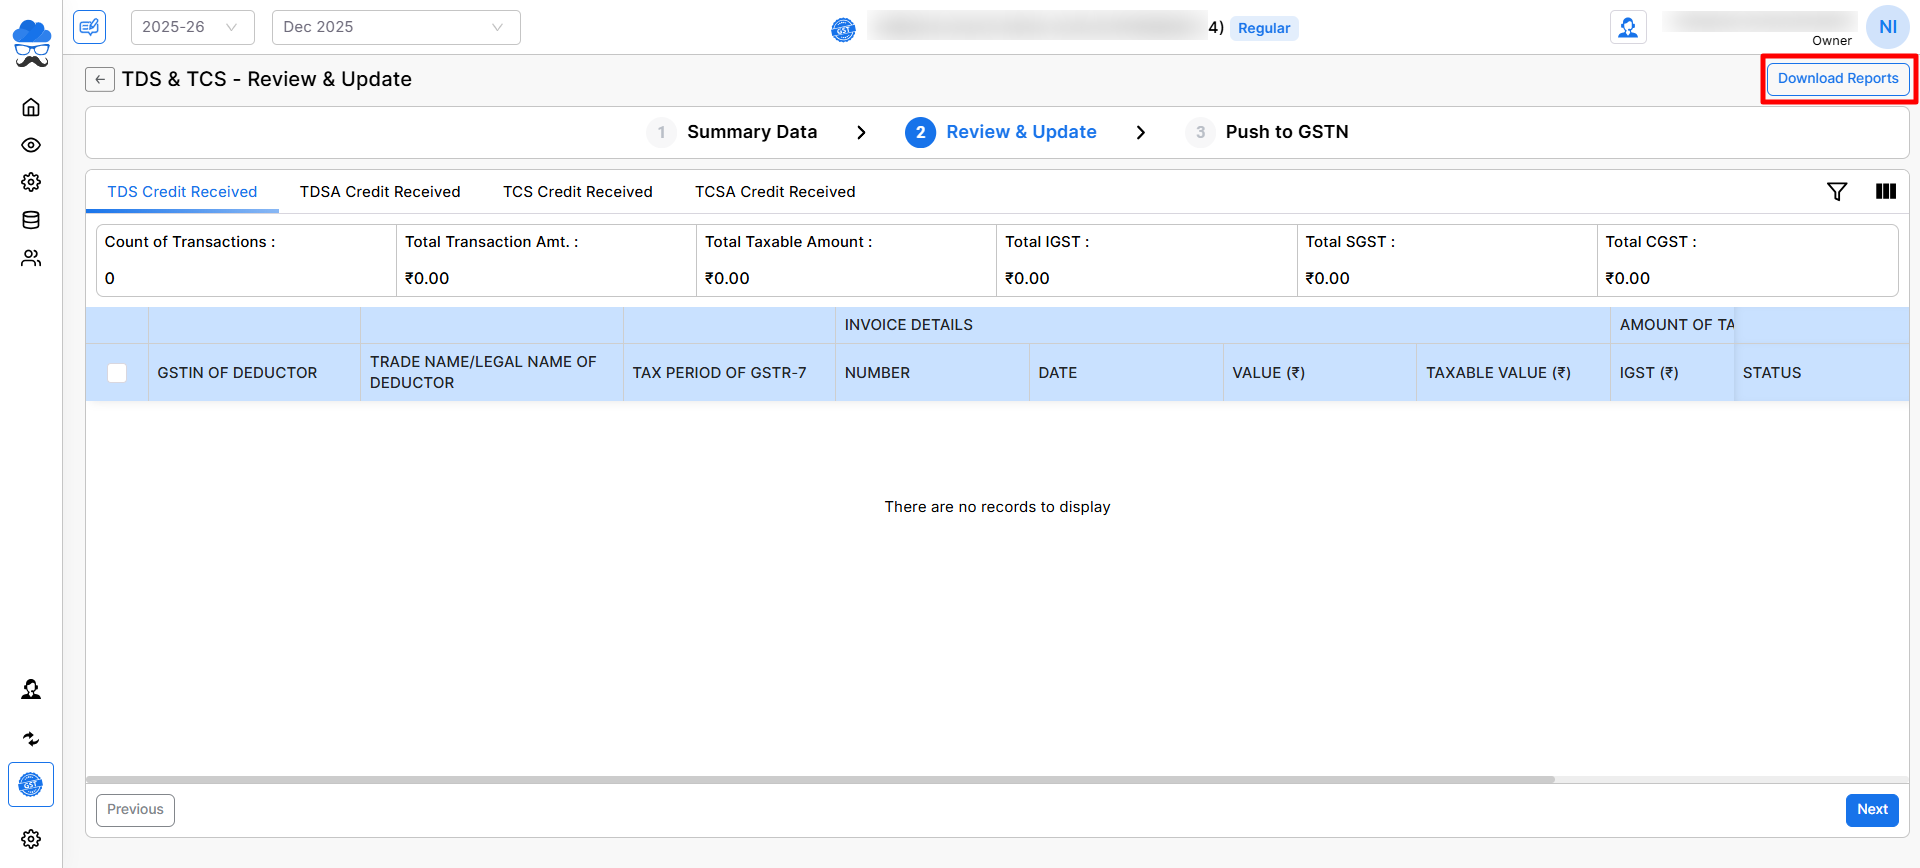Open the eye view icon in sidebar

click(x=31, y=145)
